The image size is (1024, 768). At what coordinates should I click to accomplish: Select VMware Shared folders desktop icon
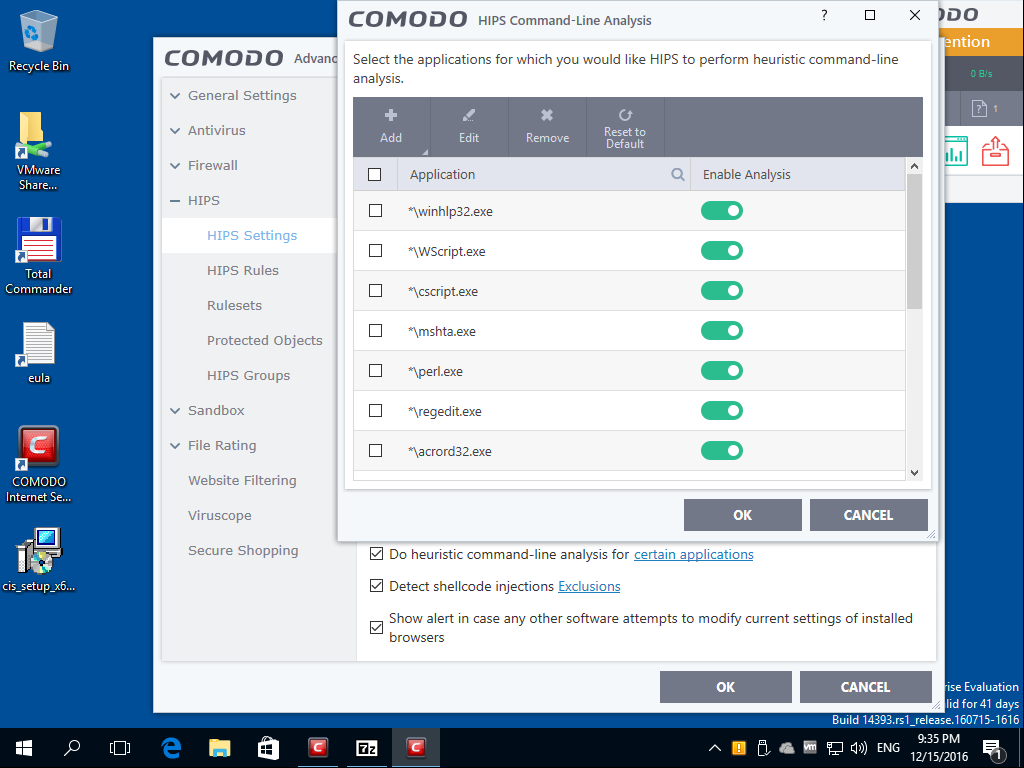(x=39, y=152)
